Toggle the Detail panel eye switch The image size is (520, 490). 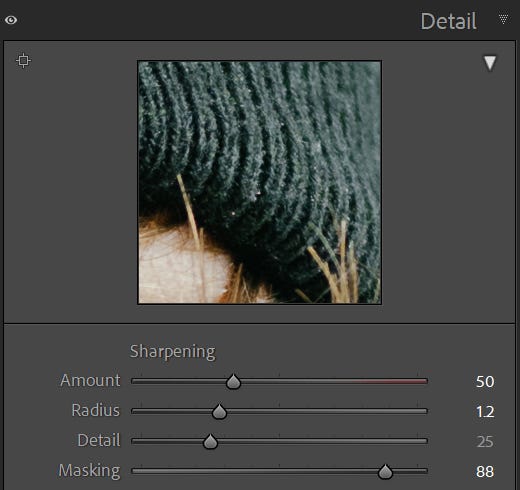coord(11,20)
